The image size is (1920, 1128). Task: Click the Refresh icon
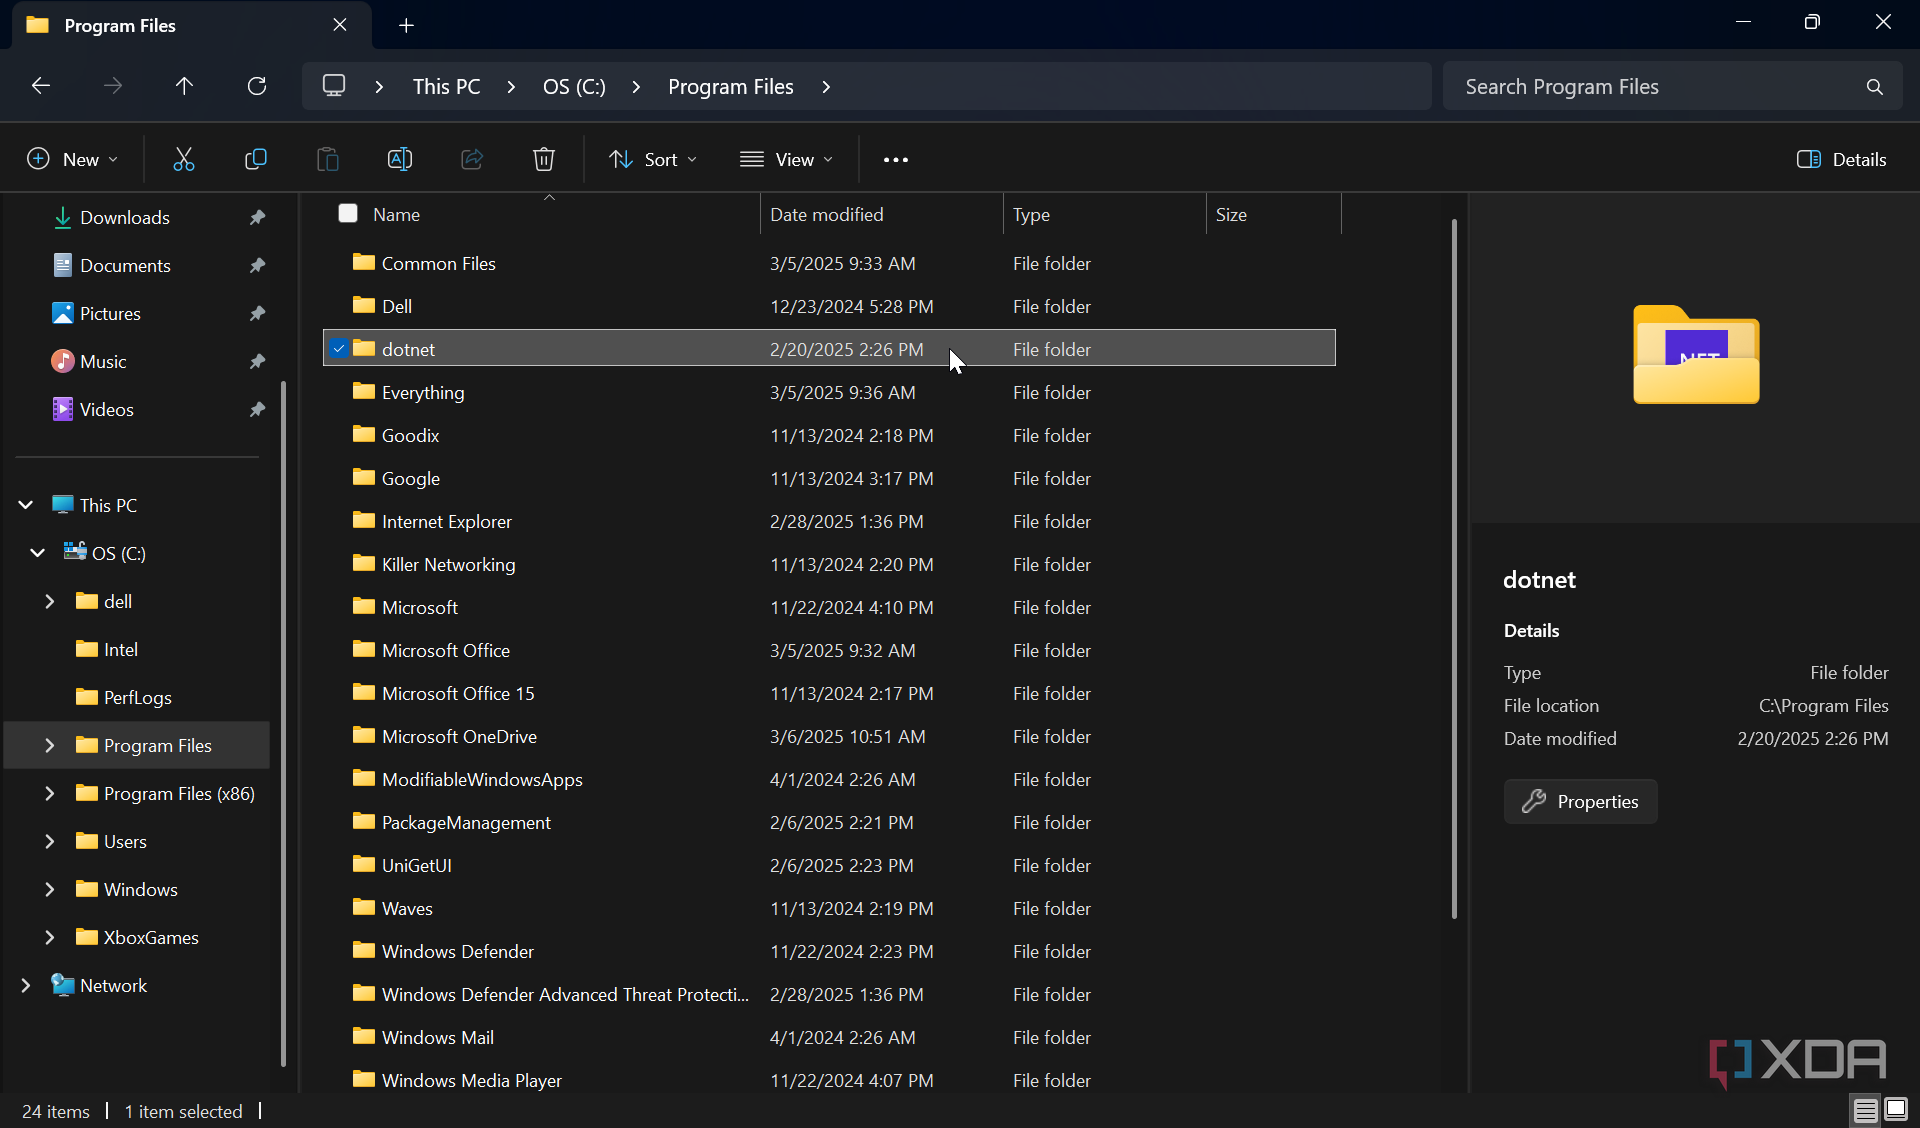[257, 86]
